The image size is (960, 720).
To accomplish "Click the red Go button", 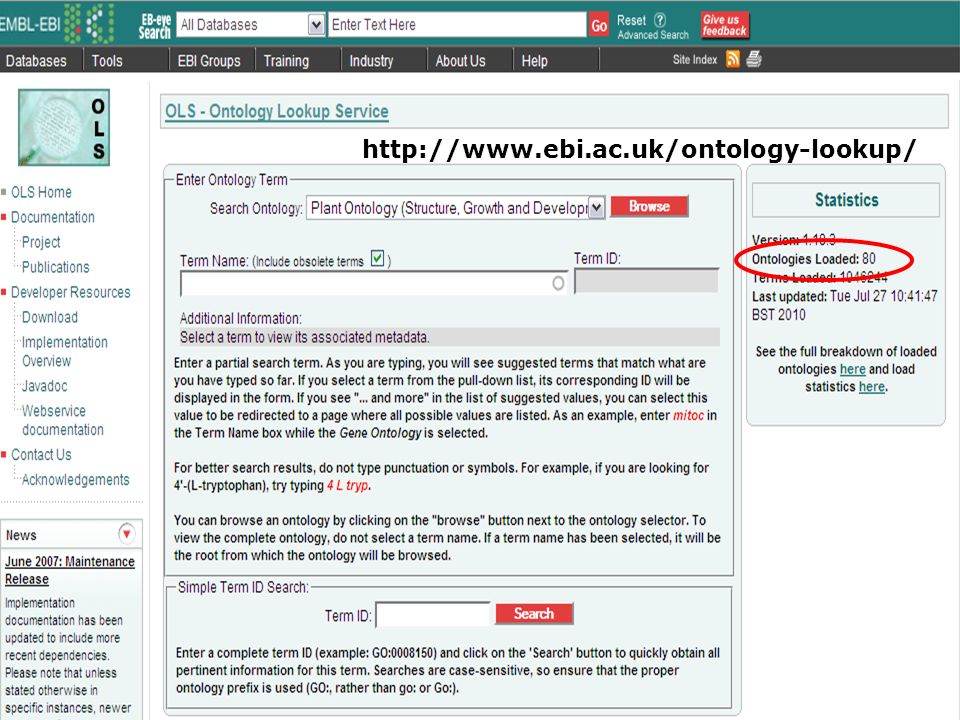I will pos(599,26).
